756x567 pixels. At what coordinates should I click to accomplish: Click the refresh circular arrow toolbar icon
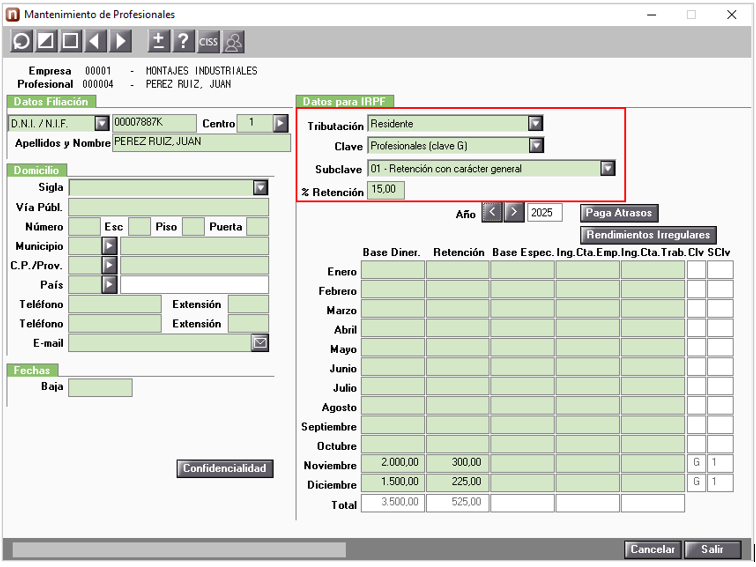coord(22,41)
